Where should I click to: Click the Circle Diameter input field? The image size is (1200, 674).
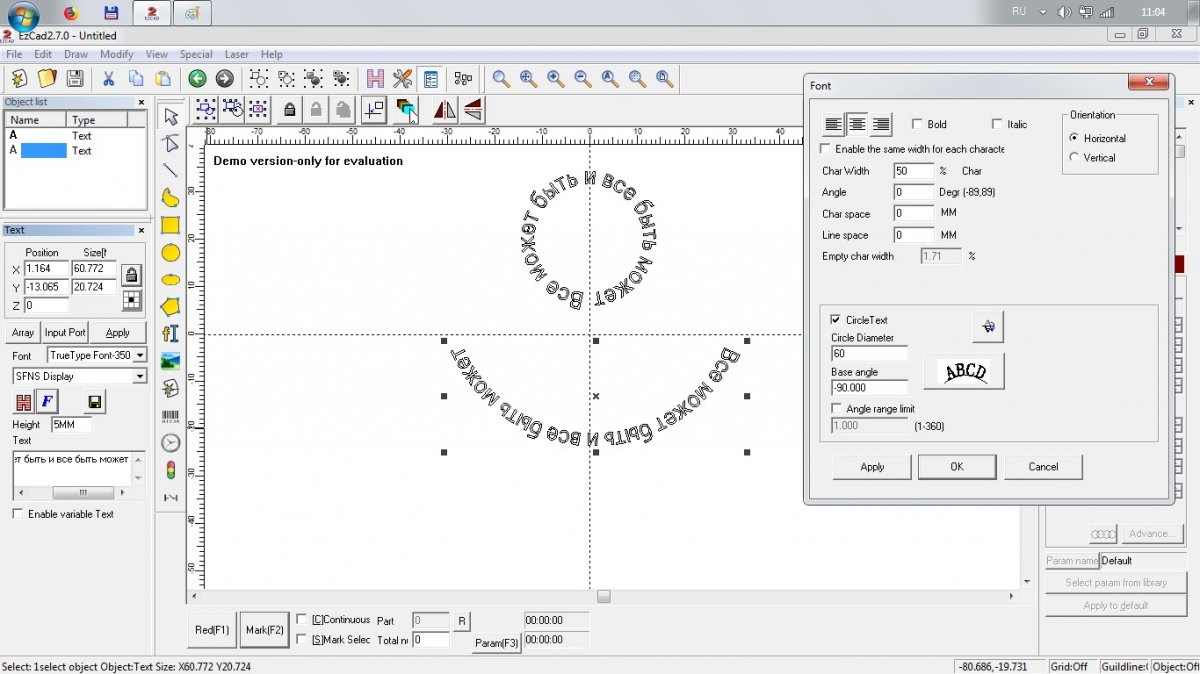[x=869, y=353]
